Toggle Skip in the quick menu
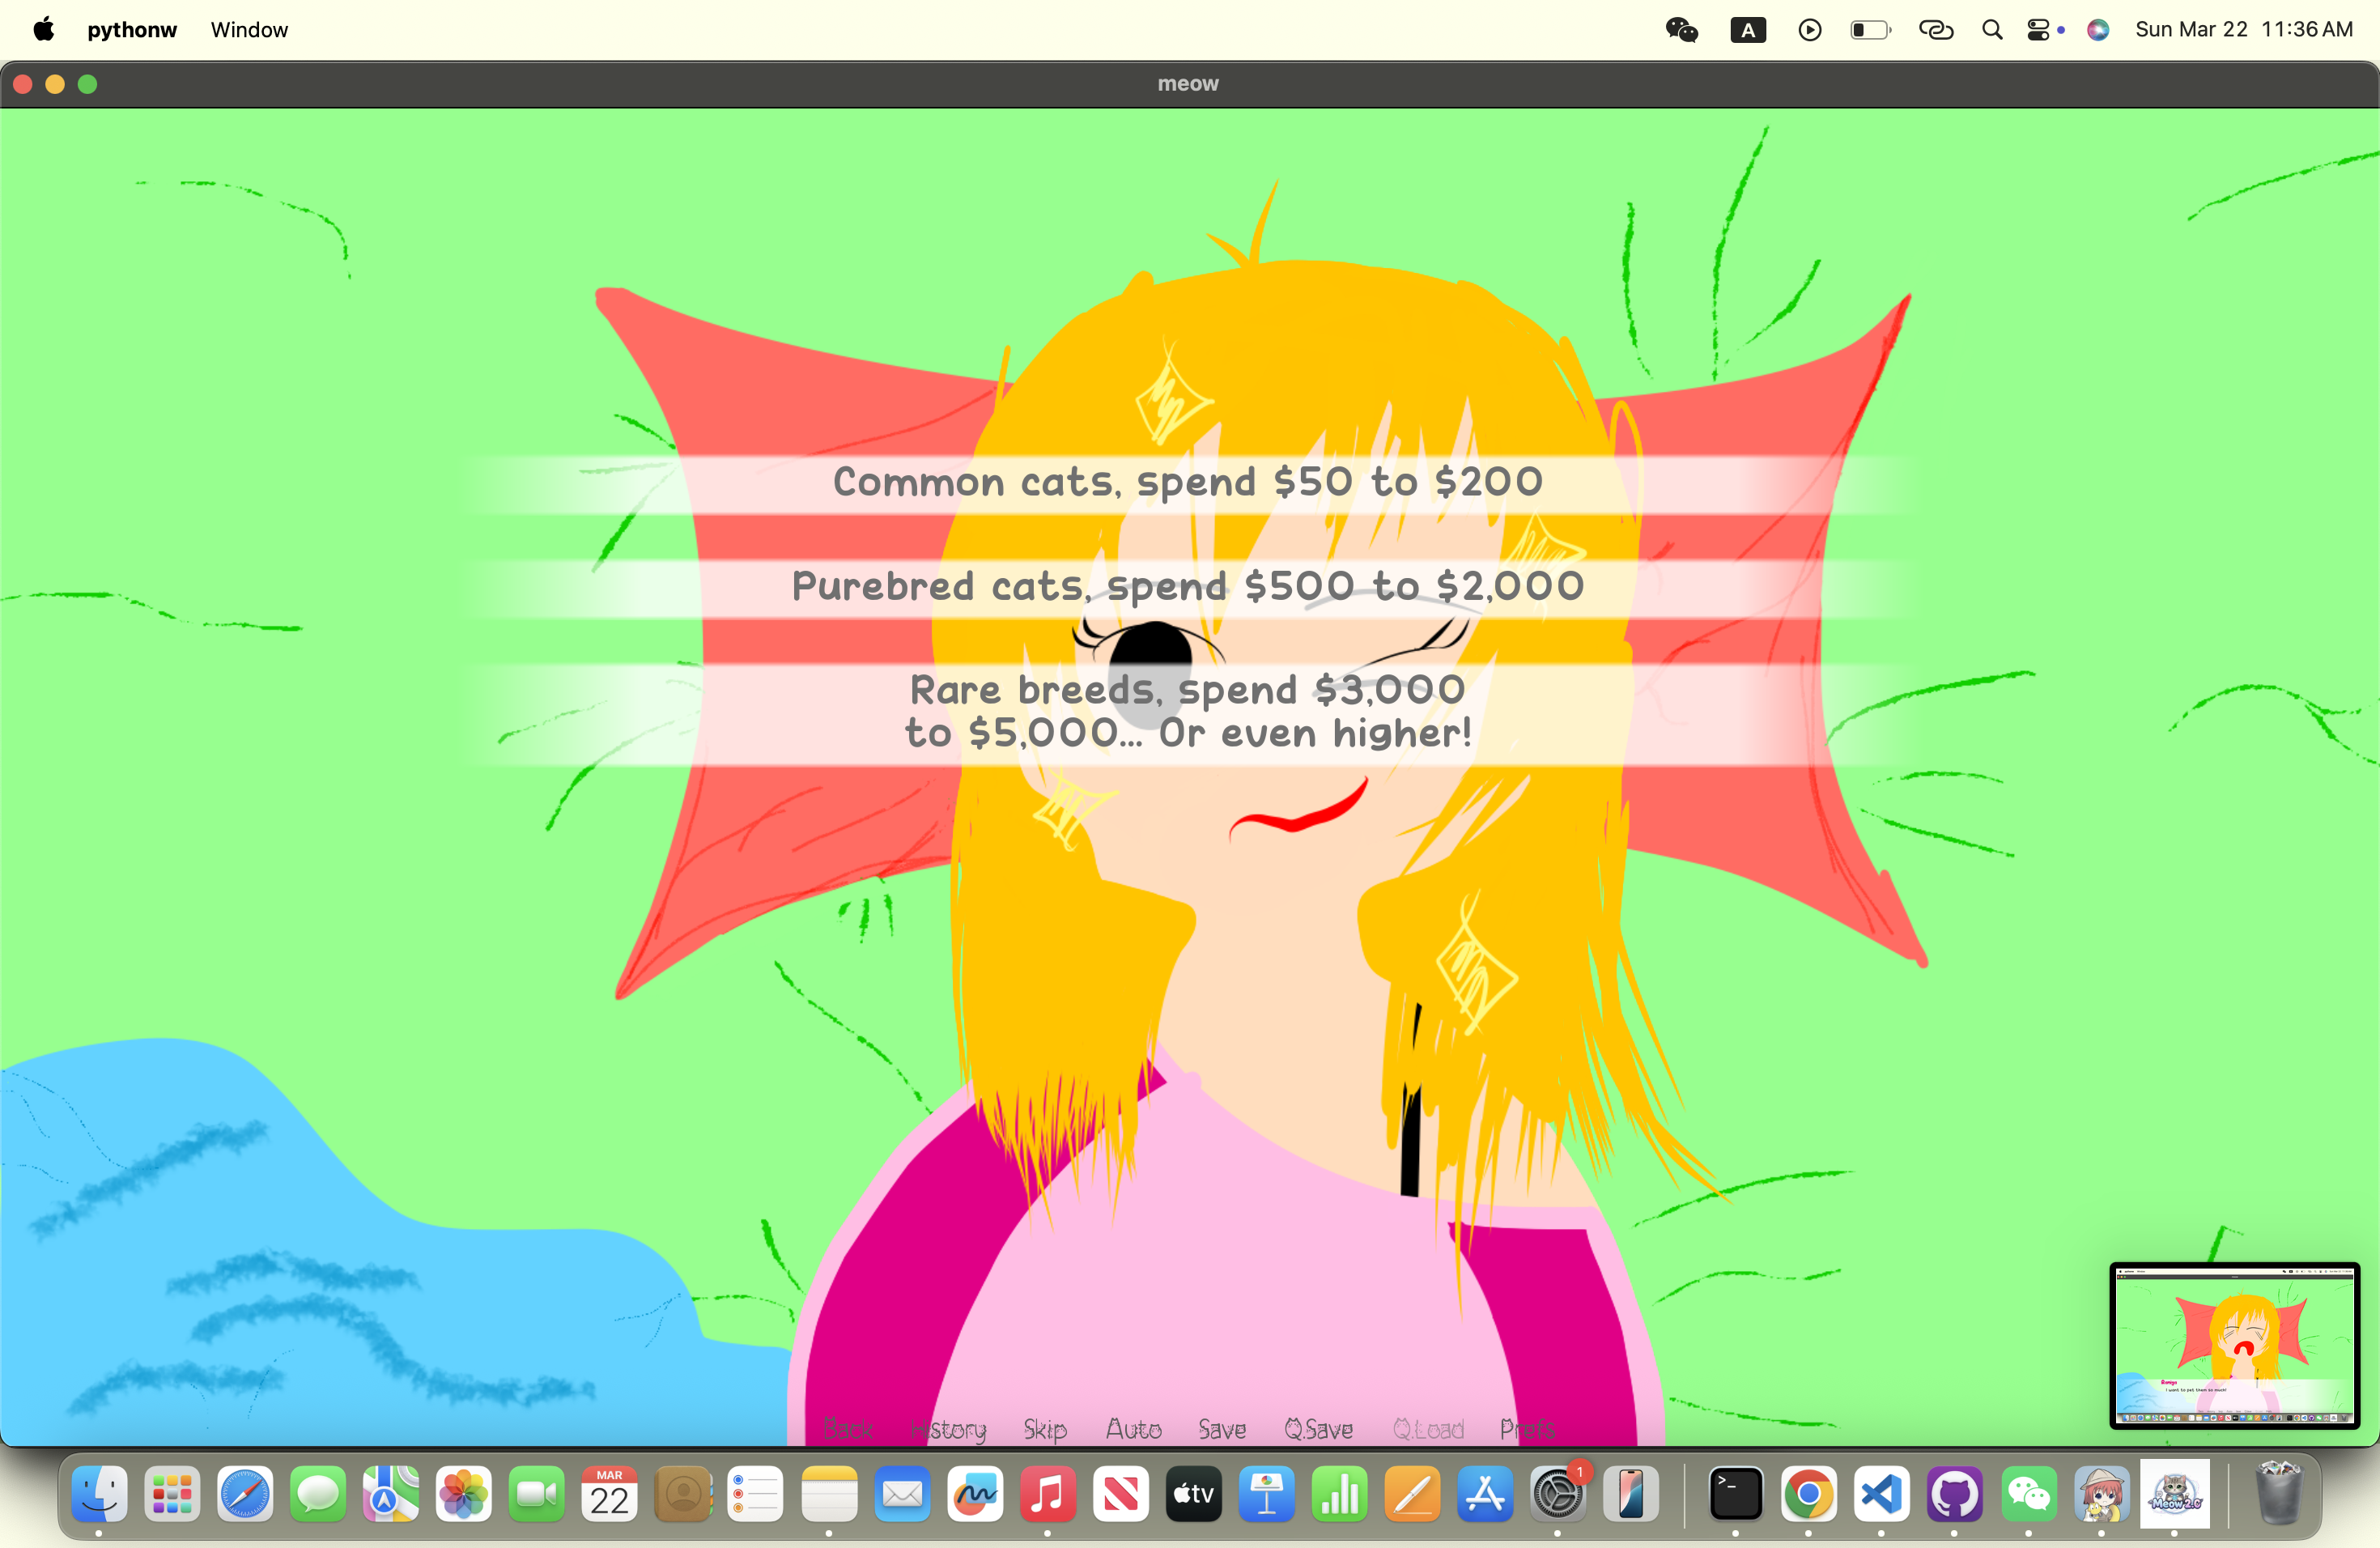The width and height of the screenshot is (2380, 1548). click(x=1045, y=1429)
